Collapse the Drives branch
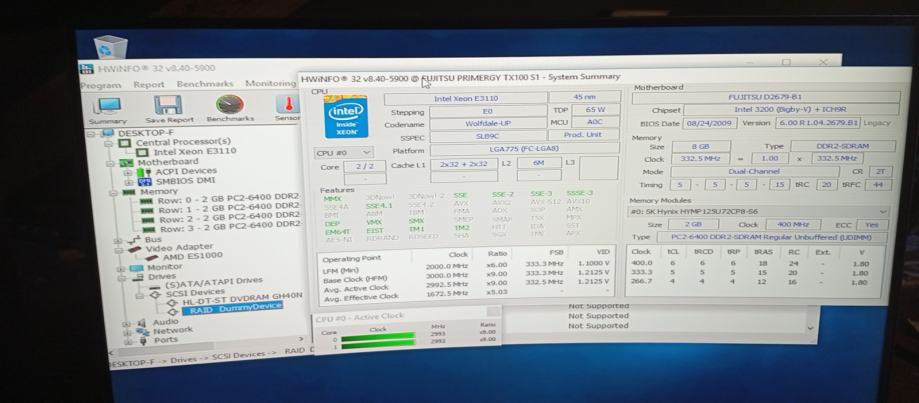 122,278
